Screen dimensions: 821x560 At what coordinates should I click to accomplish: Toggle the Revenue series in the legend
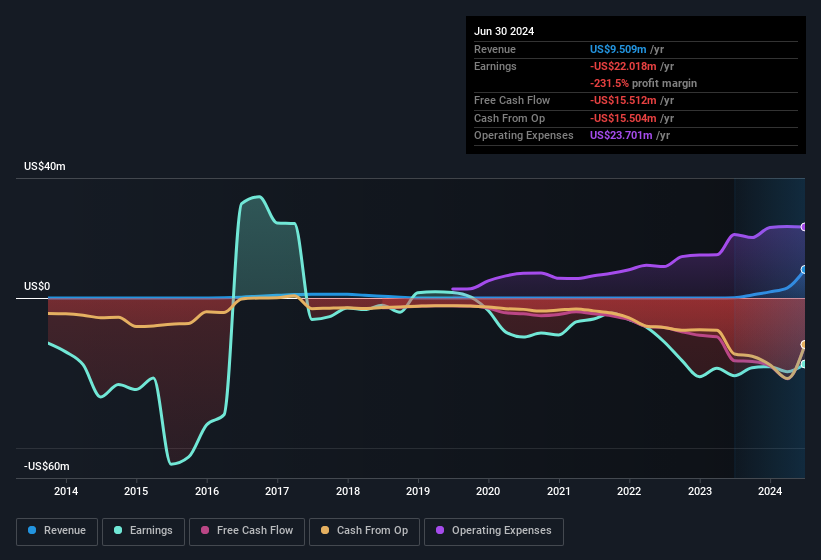point(58,531)
